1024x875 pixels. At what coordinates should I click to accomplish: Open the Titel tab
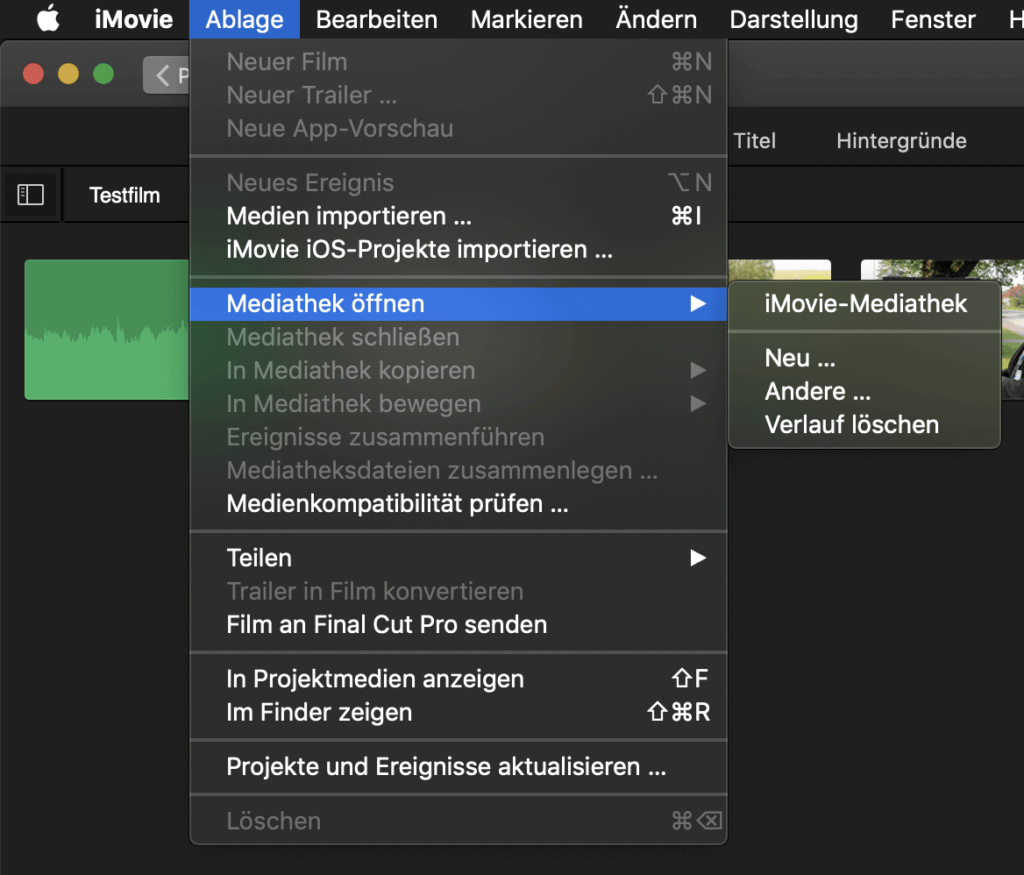point(754,141)
